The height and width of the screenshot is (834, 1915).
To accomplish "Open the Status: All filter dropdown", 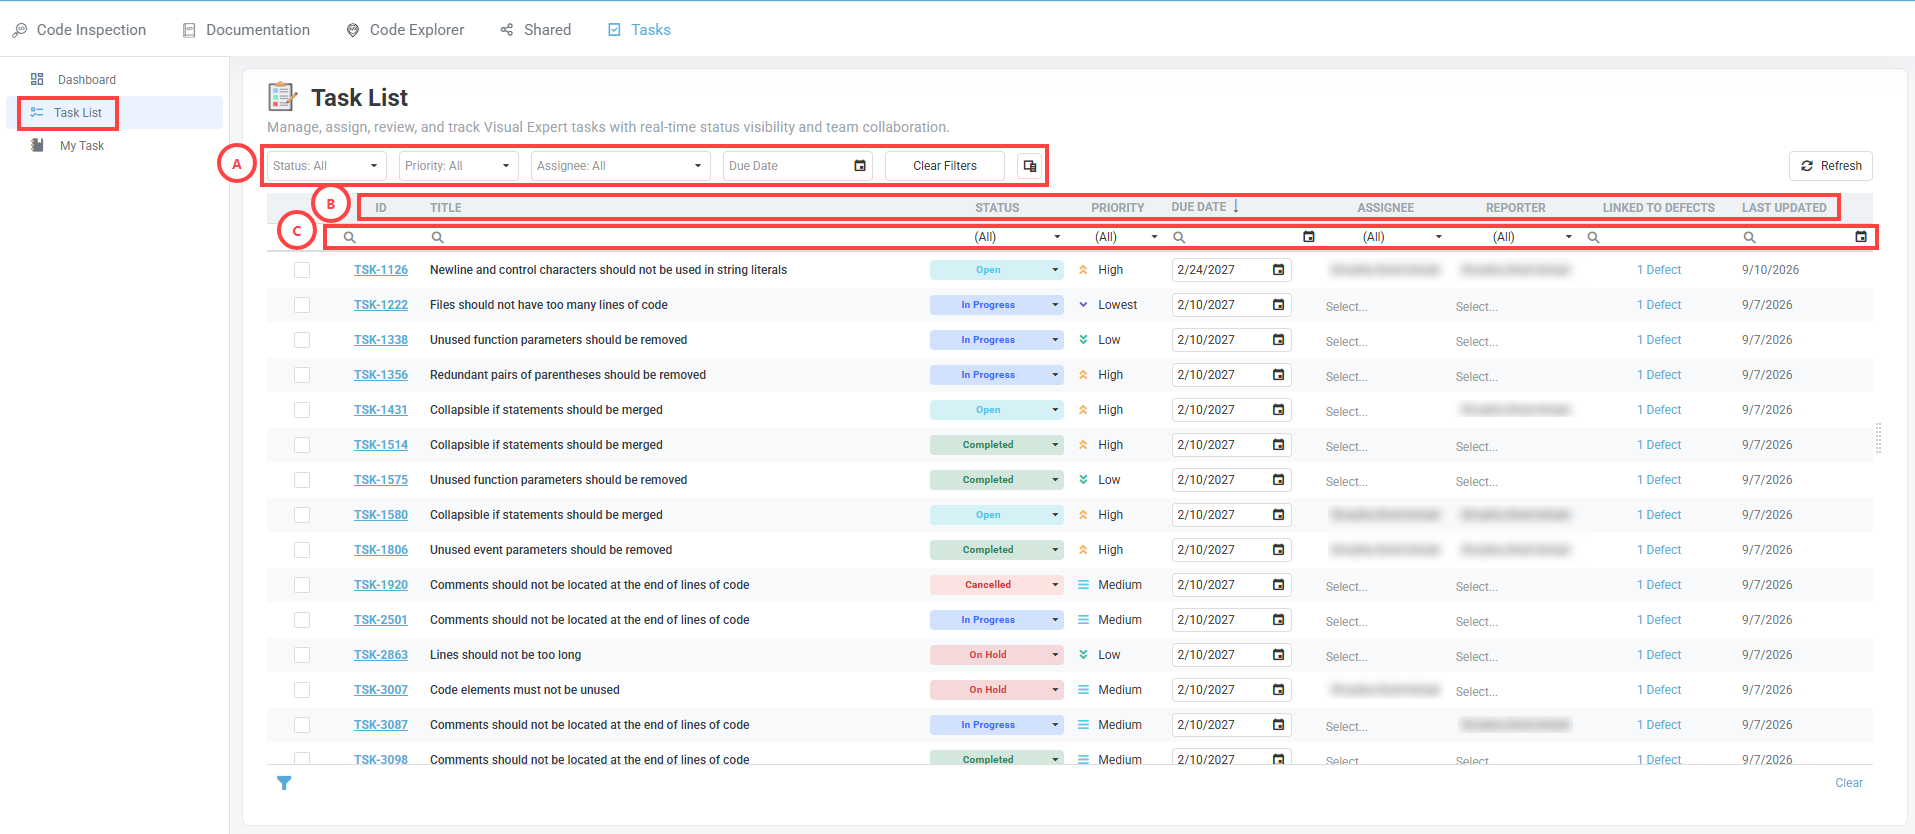I will coord(326,166).
